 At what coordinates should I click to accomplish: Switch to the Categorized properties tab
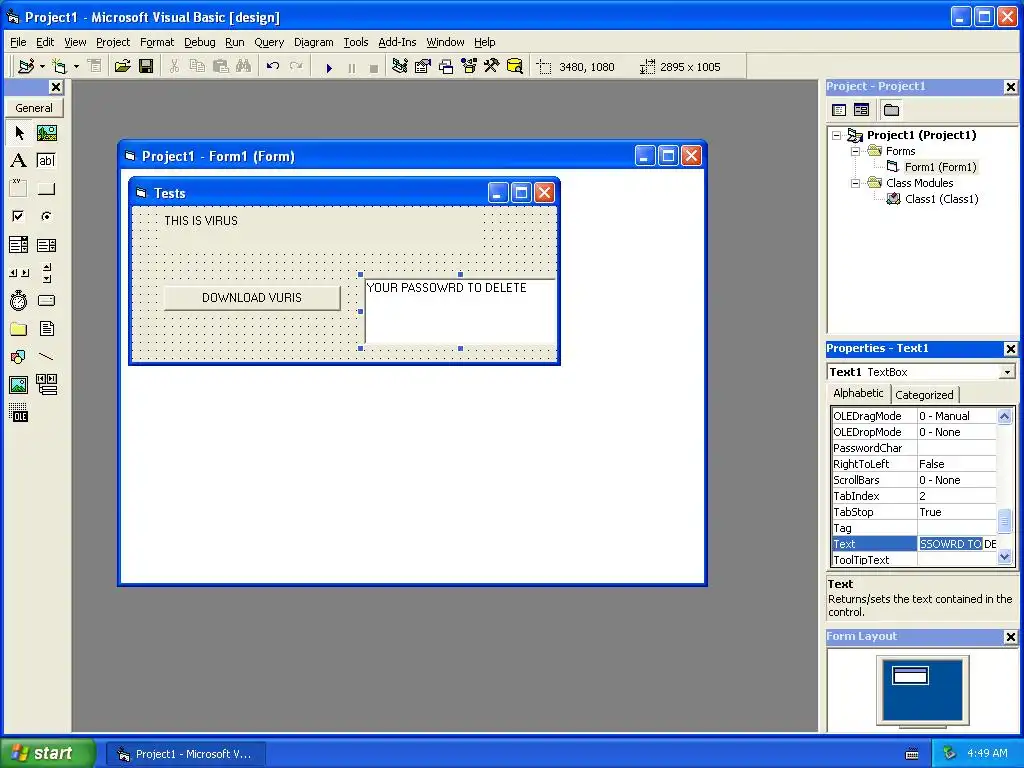tap(924, 394)
